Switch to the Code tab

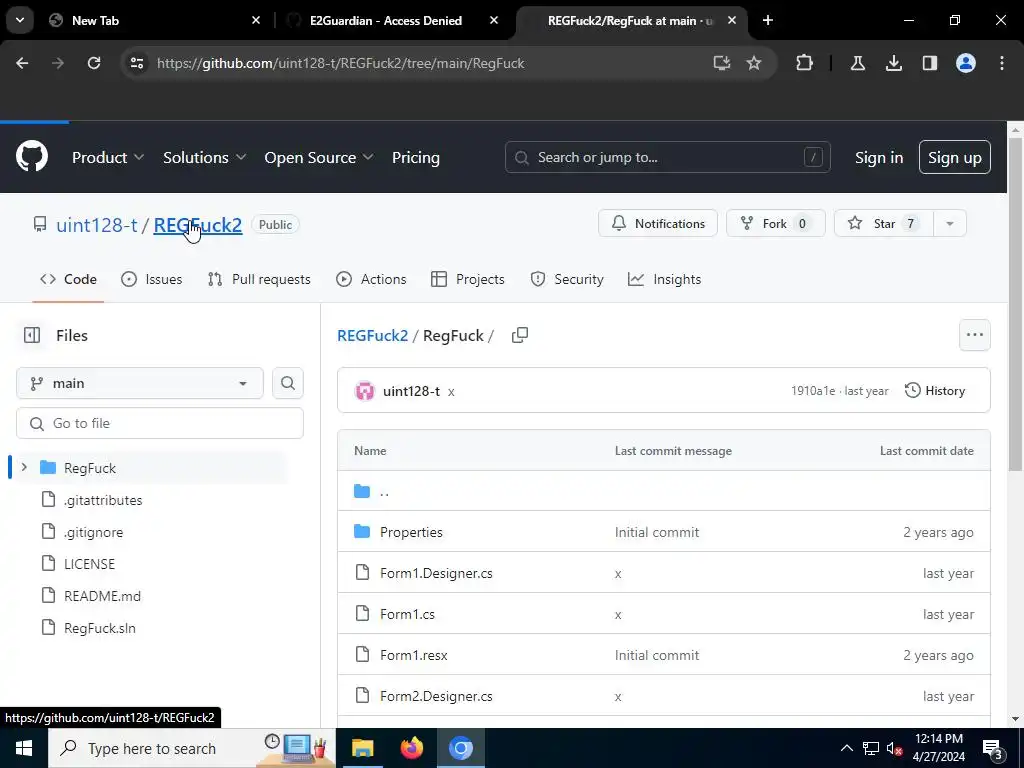(68, 280)
